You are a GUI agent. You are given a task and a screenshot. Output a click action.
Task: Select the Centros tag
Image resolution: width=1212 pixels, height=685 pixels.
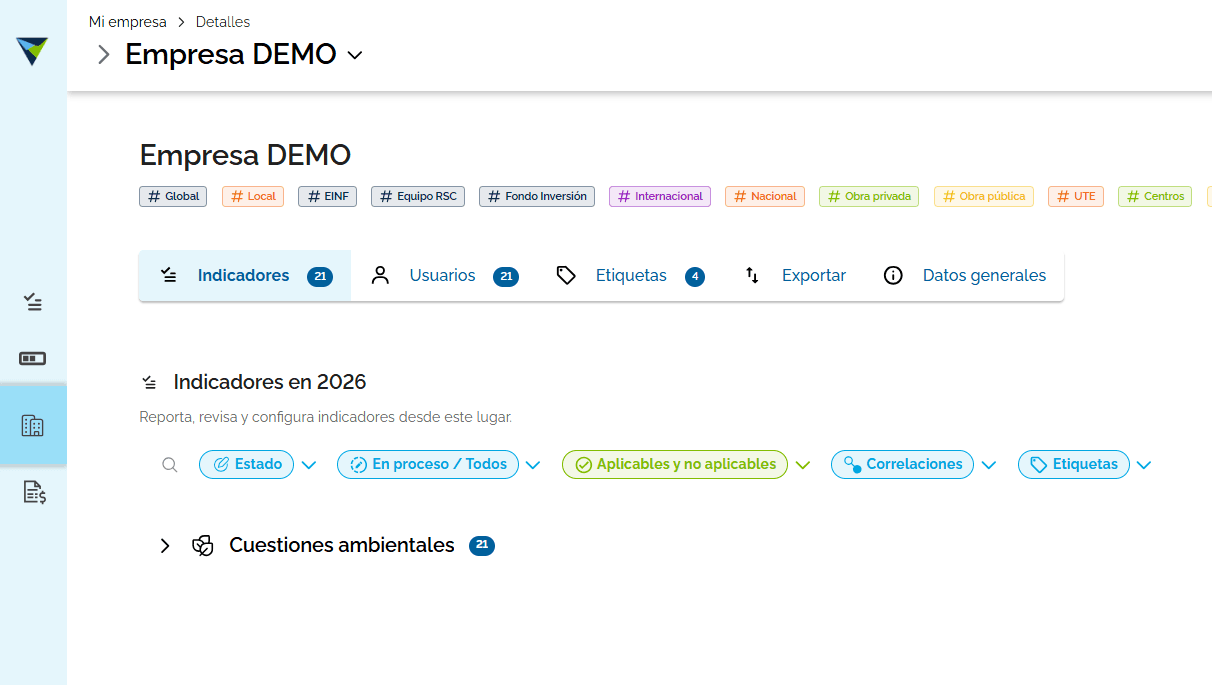(1155, 196)
